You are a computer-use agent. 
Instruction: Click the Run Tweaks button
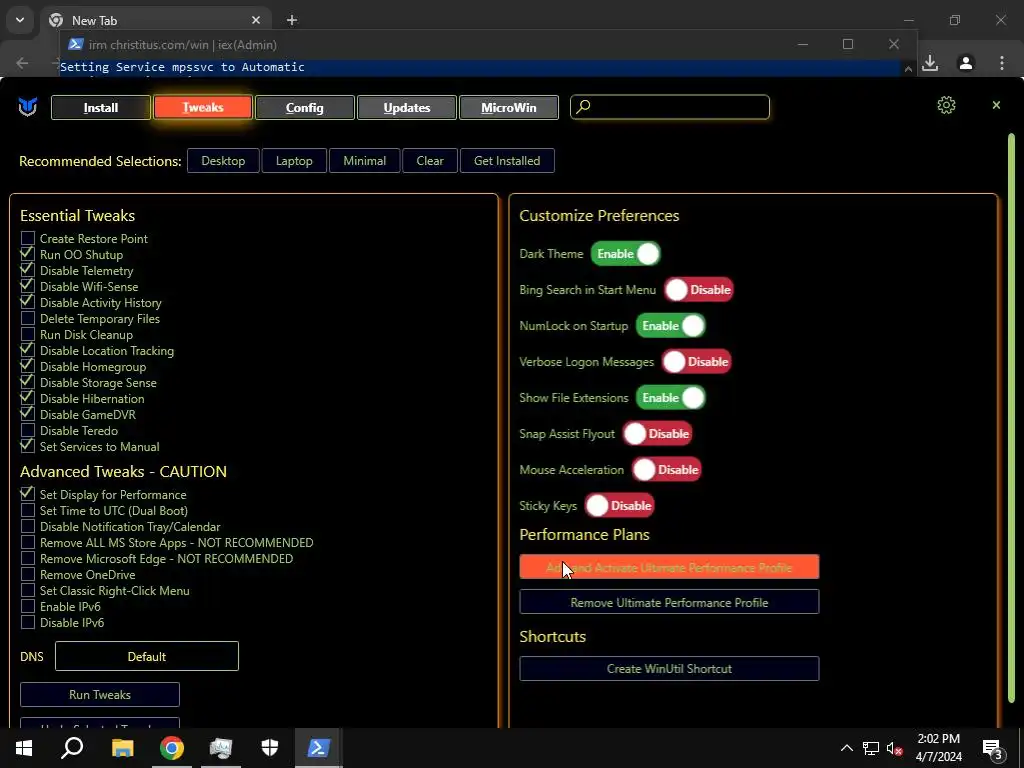pyautogui.click(x=100, y=694)
